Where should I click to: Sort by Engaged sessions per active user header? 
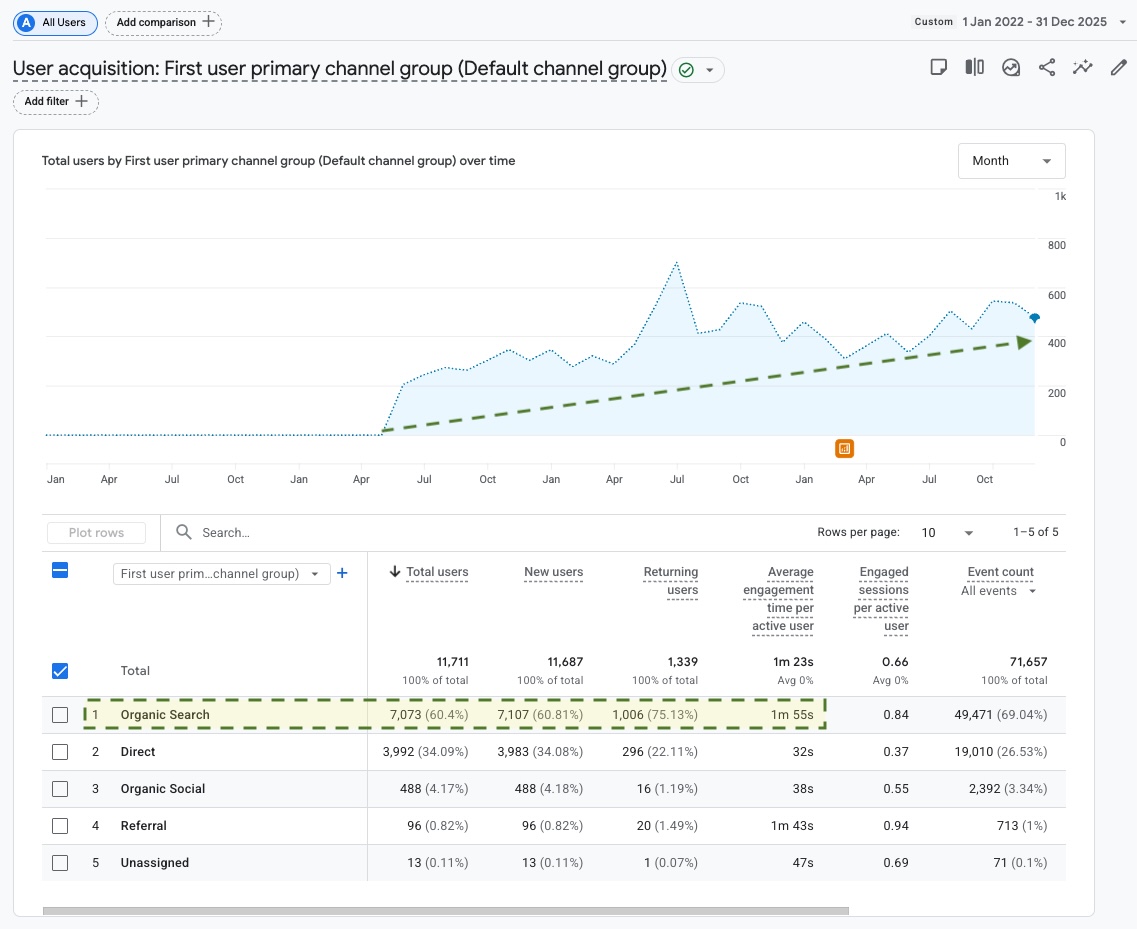click(x=880, y=599)
